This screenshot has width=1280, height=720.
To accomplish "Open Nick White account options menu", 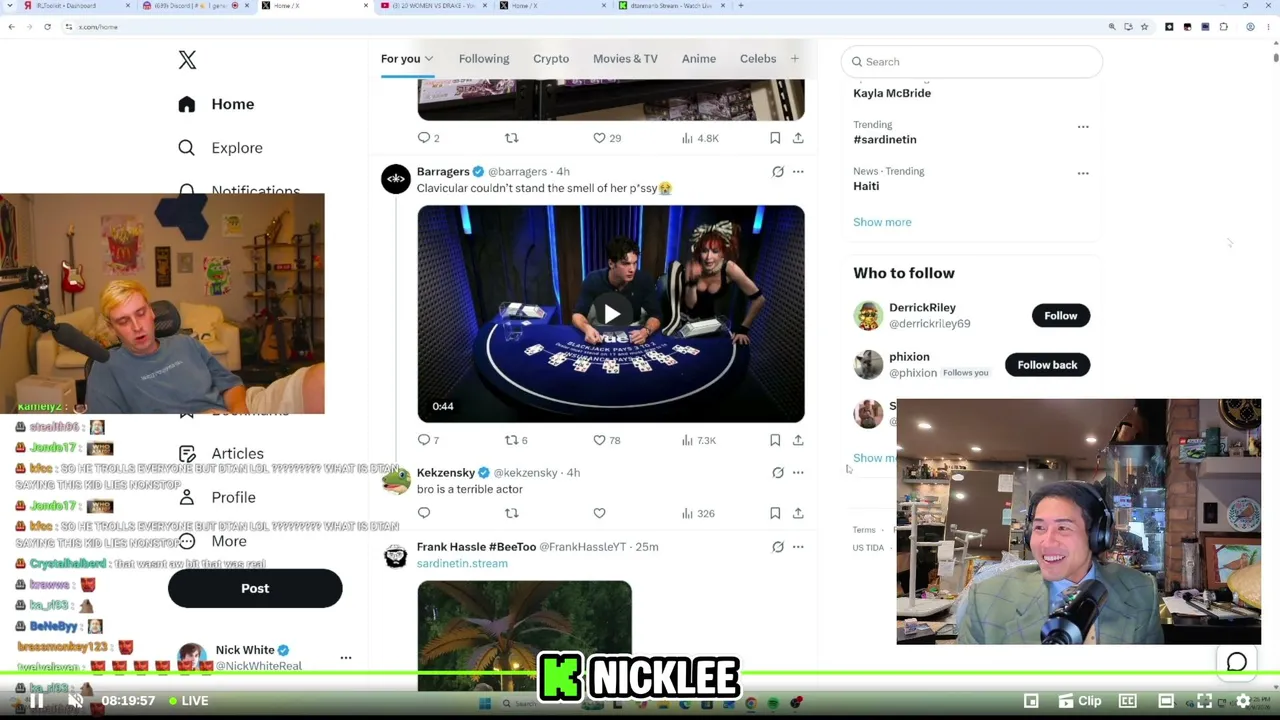I will (x=346, y=658).
